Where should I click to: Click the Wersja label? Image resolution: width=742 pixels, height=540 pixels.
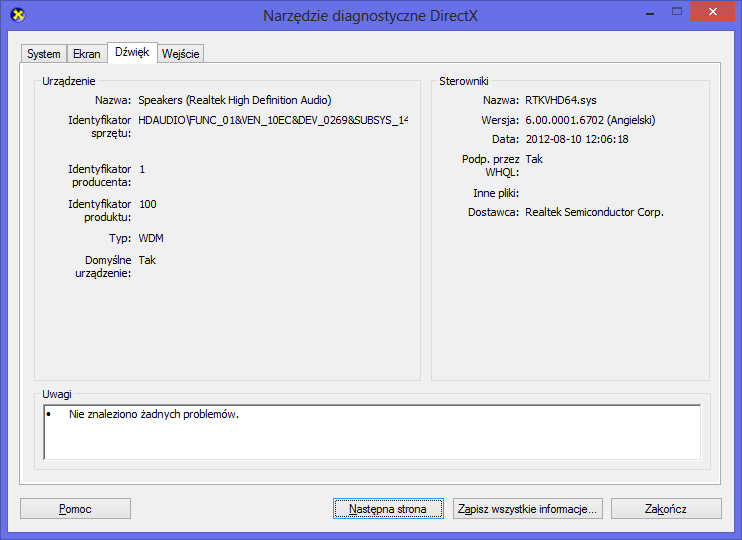500,120
